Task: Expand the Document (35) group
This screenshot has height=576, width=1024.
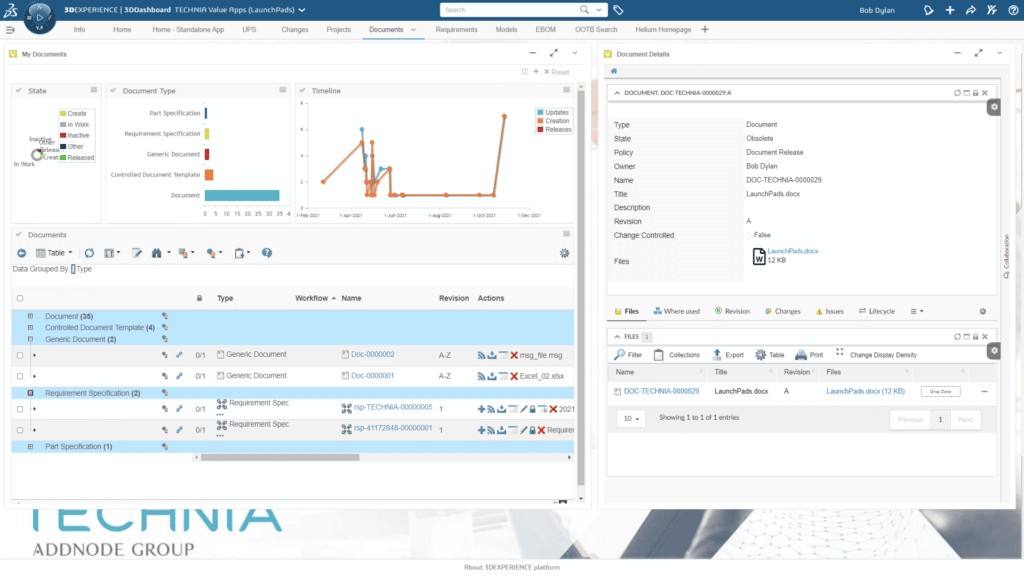Action: click(x=30, y=316)
